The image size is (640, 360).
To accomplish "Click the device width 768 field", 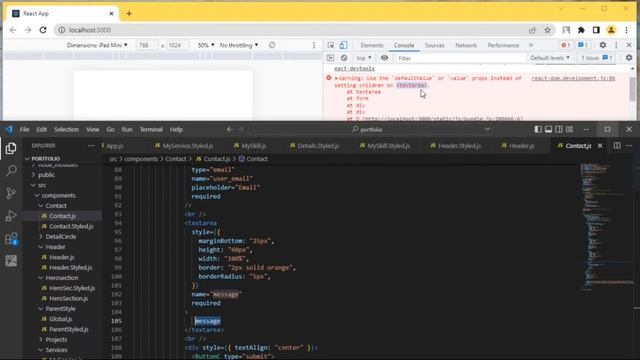I will [x=146, y=45].
